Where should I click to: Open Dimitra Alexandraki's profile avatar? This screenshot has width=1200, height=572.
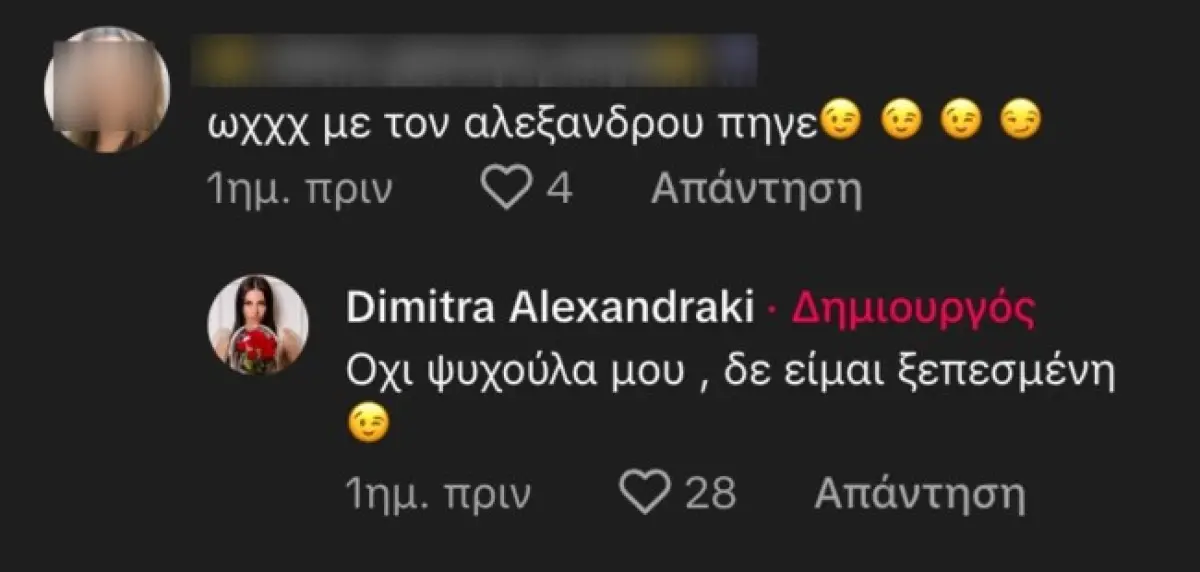[x=257, y=325]
